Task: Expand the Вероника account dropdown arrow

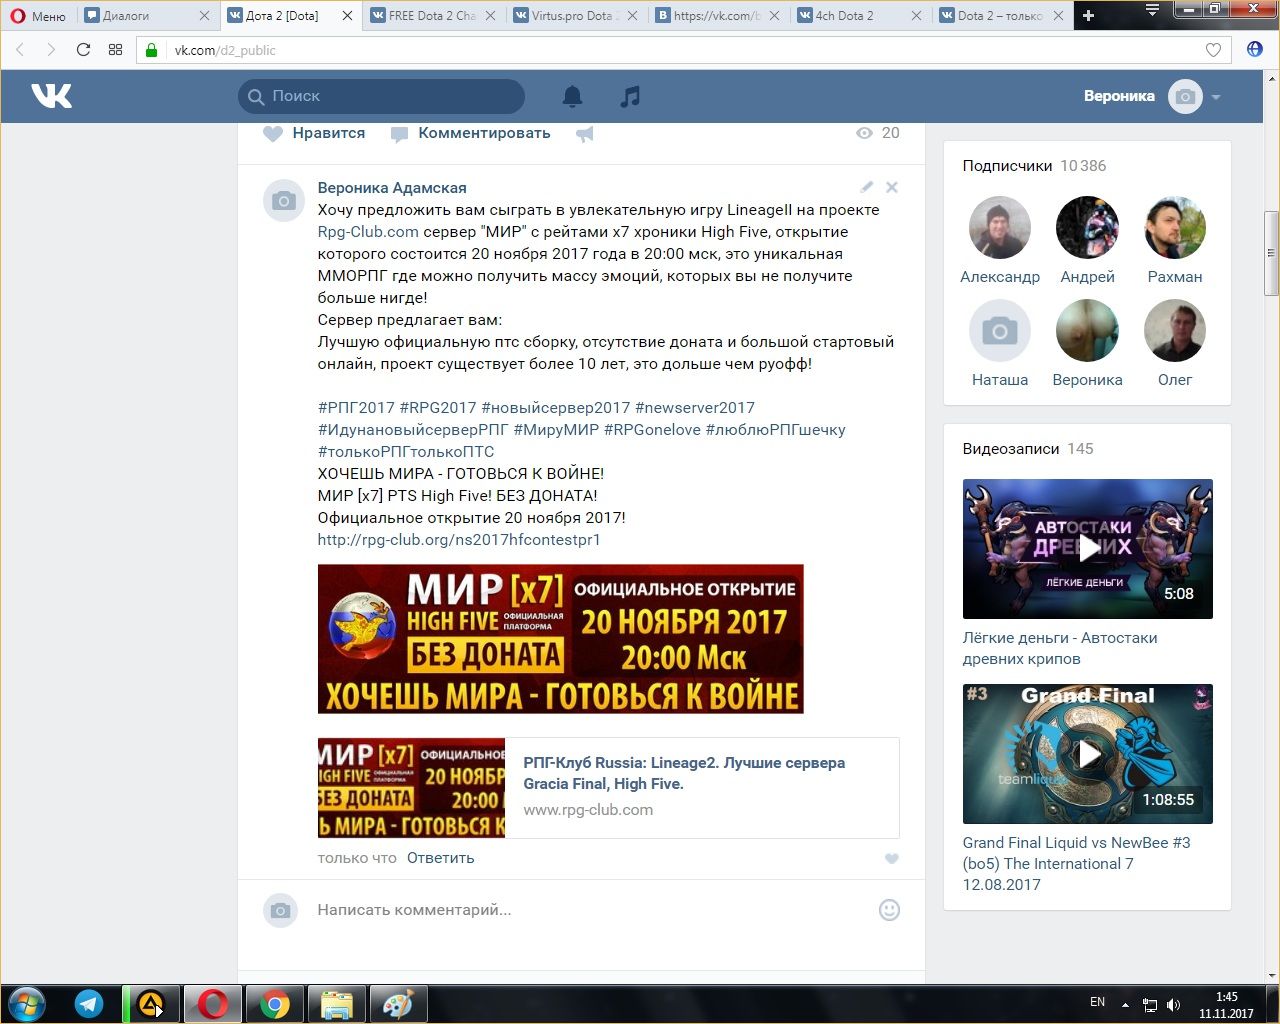Action: 1216,97
